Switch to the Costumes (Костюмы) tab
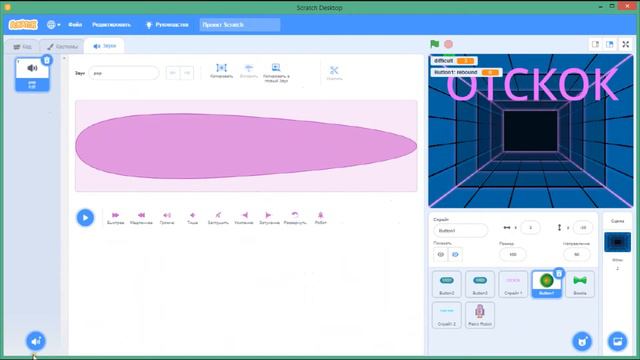 coord(62,47)
